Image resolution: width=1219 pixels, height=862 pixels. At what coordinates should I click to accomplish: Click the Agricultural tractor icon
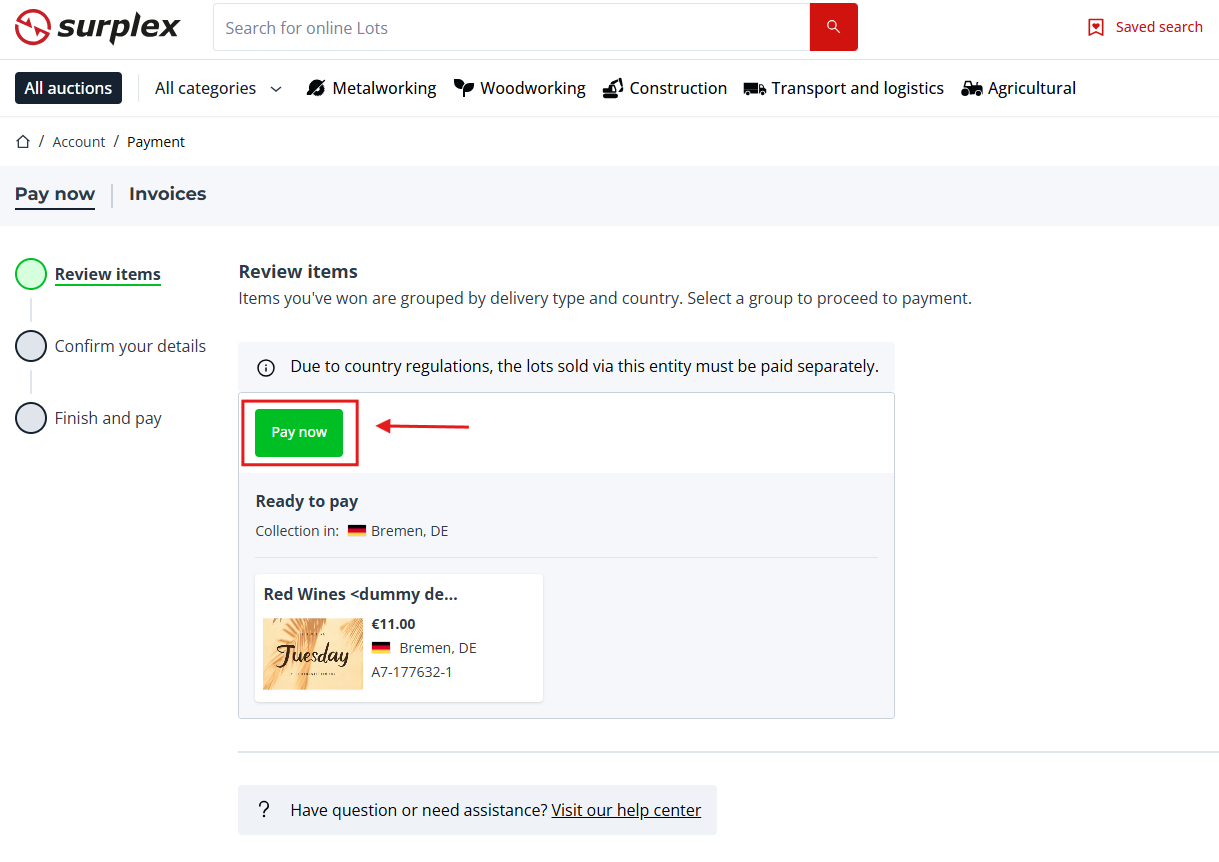[x=972, y=88]
